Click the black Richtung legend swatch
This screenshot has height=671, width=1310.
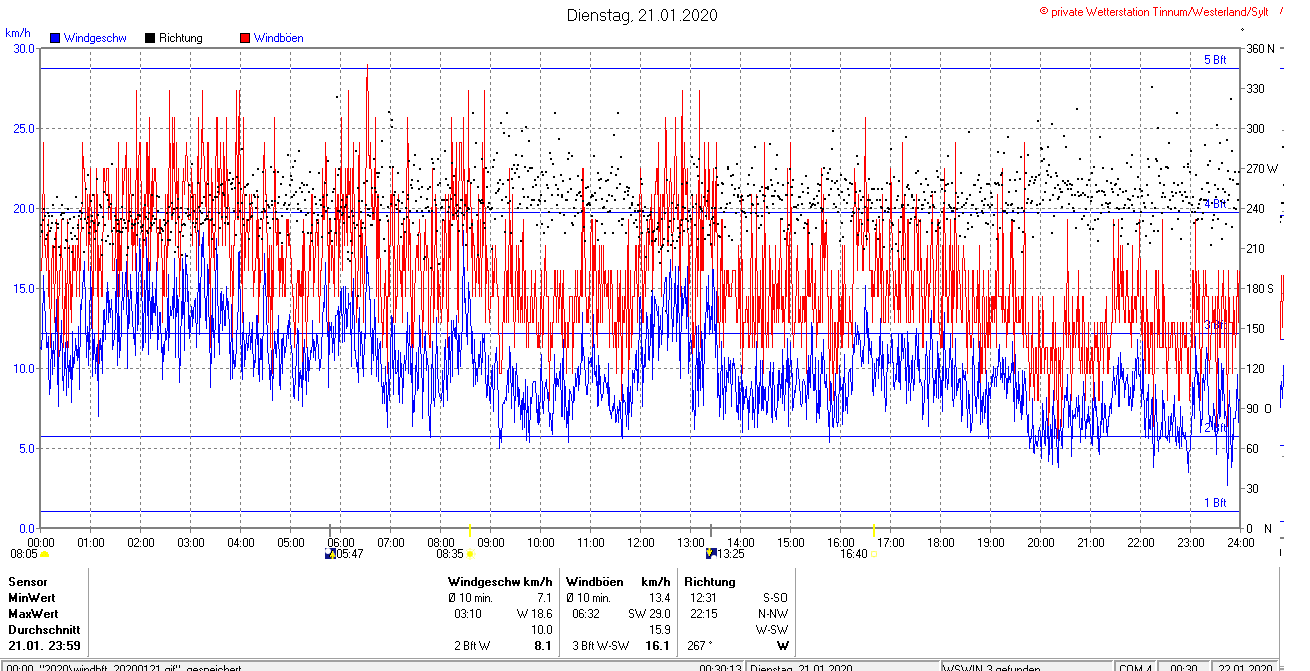[x=150, y=38]
